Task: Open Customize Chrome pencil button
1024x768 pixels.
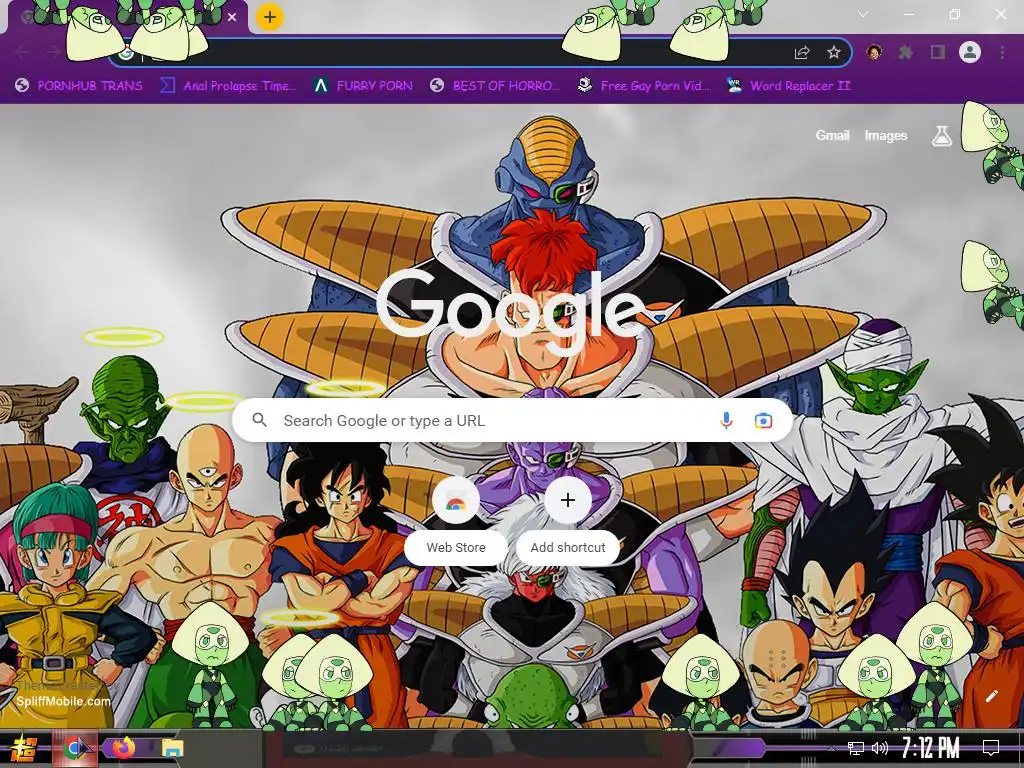Action: [x=992, y=696]
